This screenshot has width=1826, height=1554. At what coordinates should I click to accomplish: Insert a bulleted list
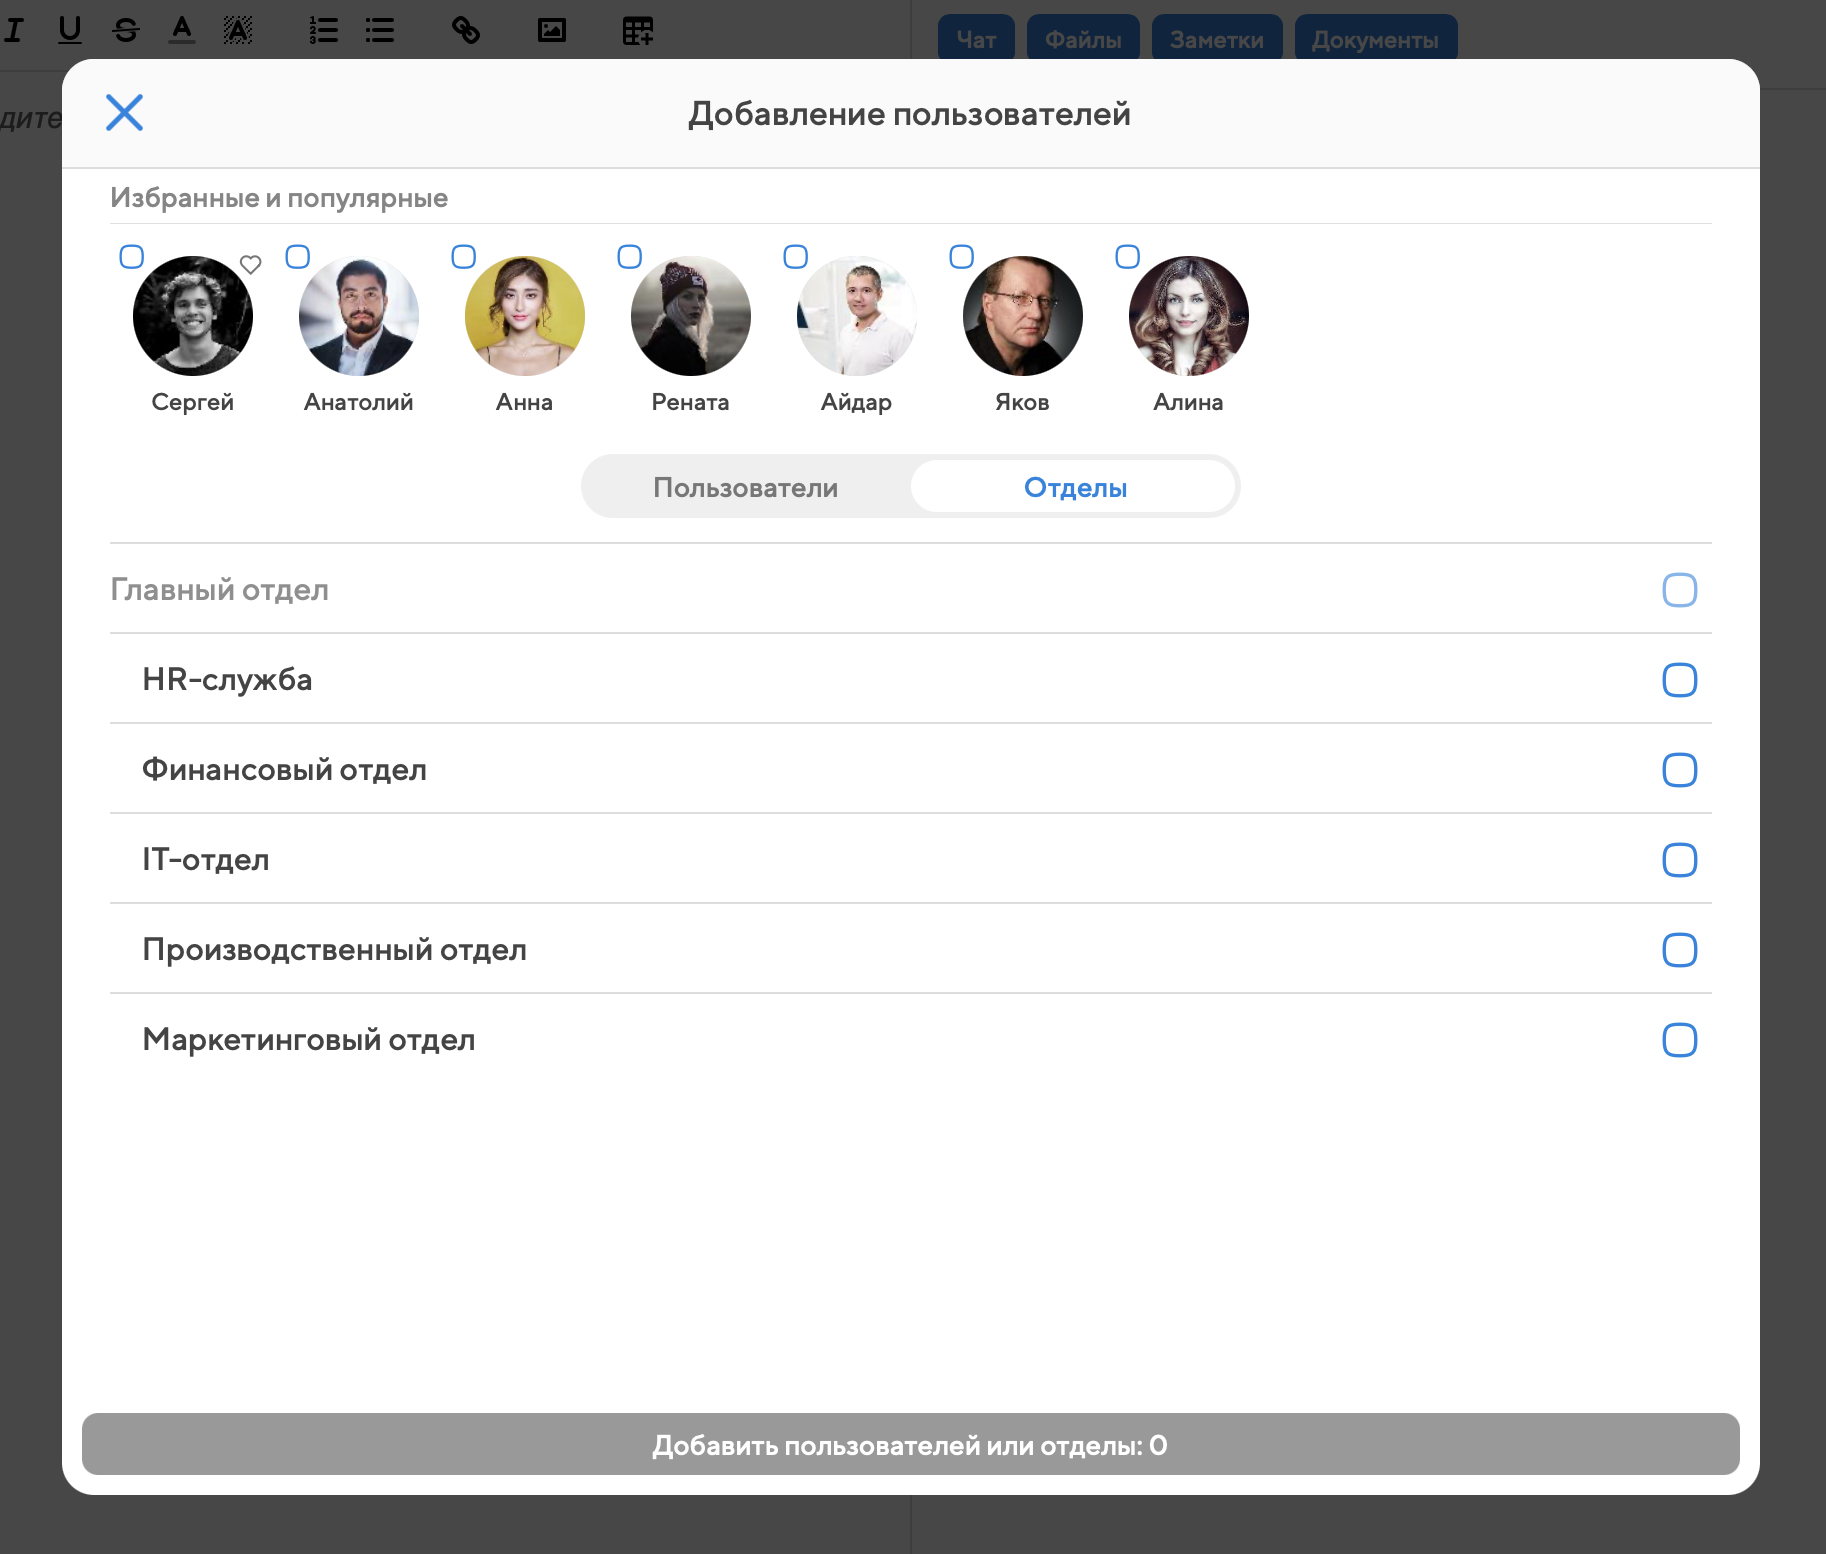click(x=380, y=30)
